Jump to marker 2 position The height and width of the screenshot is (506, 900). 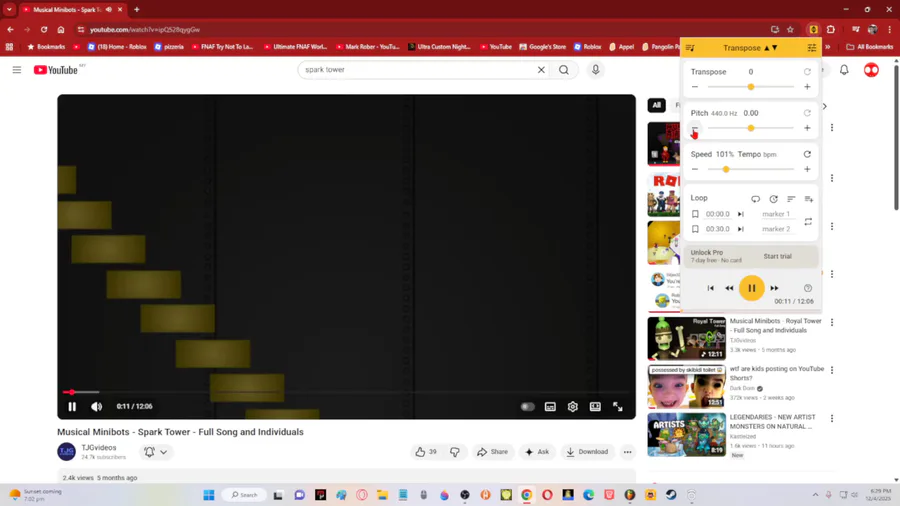tap(740, 229)
